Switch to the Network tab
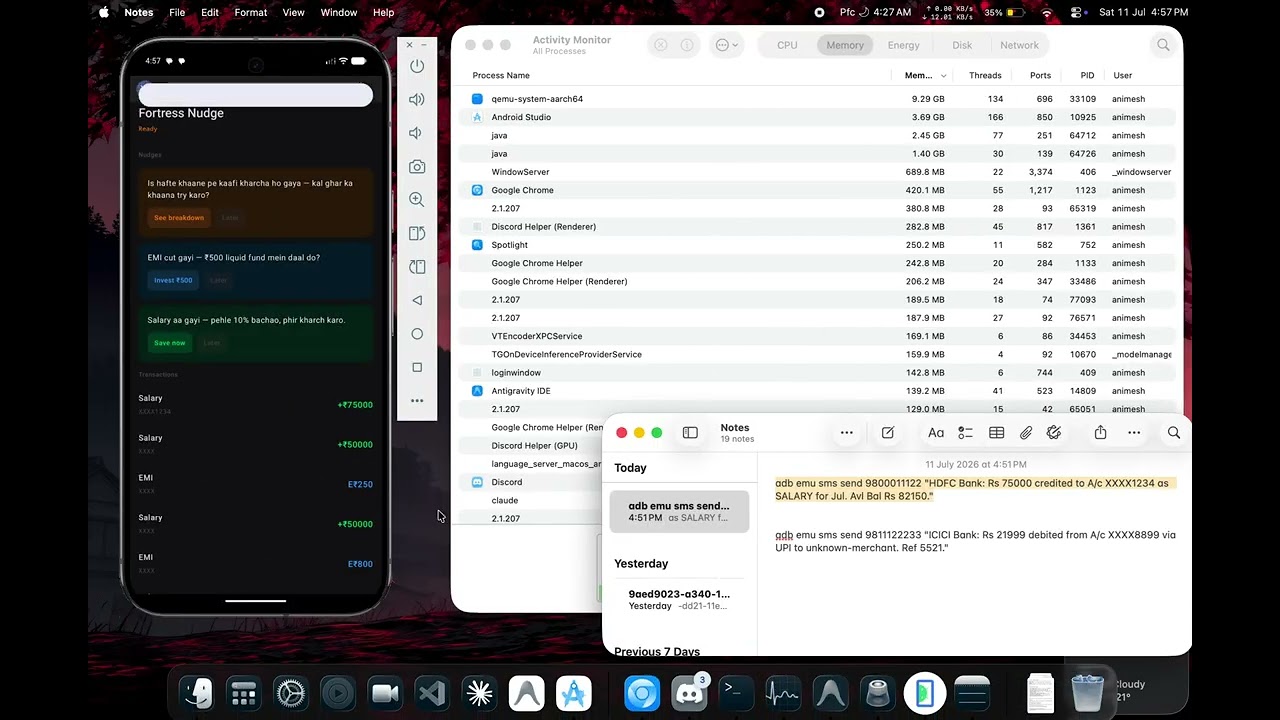The width and height of the screenshot is (1280, 720). [1020, 45]
